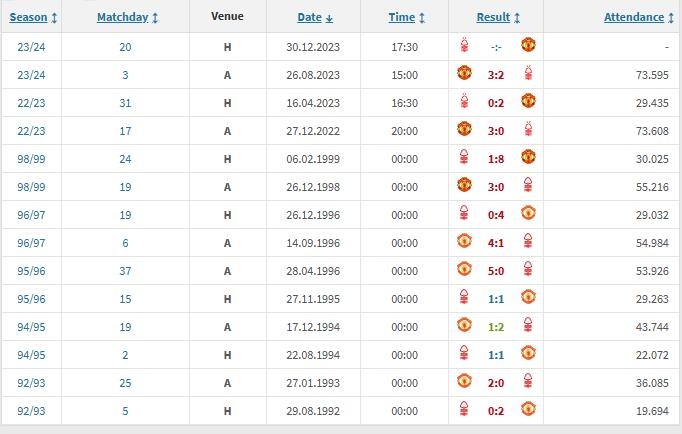Image resolution: width=682 pixels, height=434 pixels.
Task: Sort the table by Season column
Action: click(33, 17)
